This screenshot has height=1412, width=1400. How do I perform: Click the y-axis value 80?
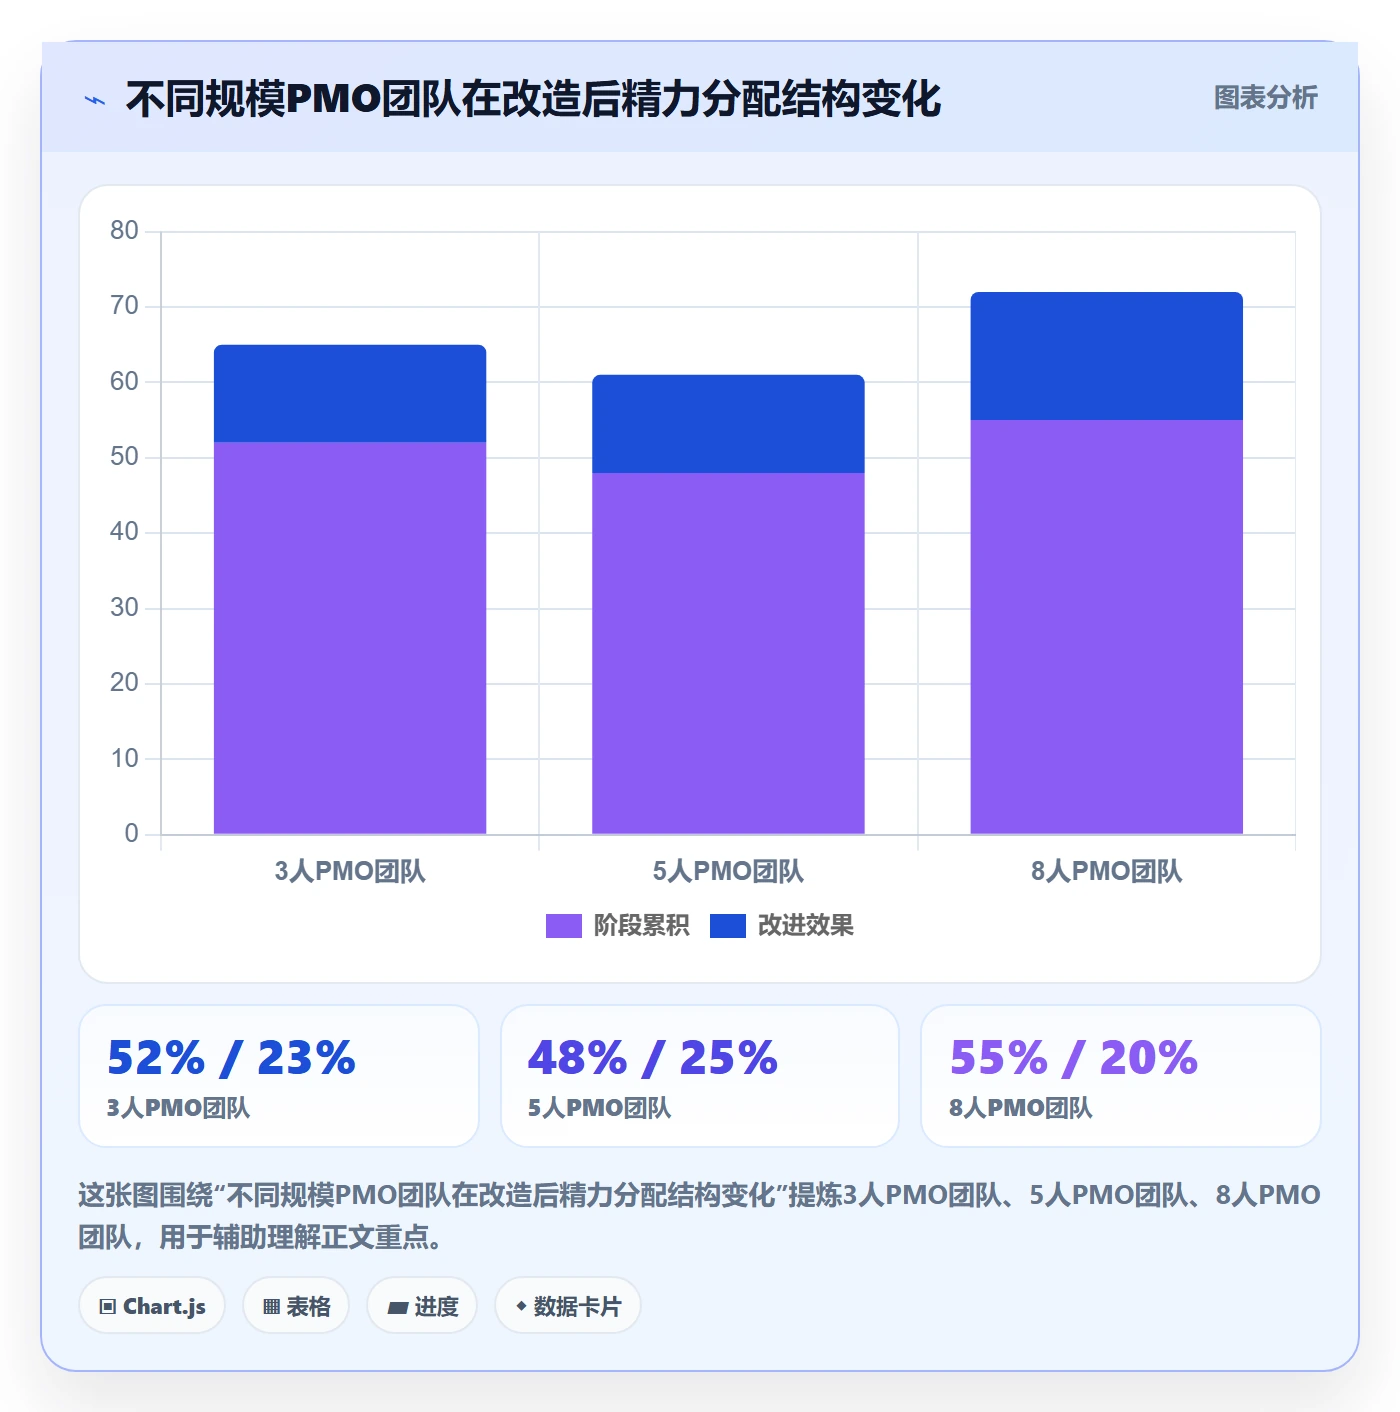(124, 231)
